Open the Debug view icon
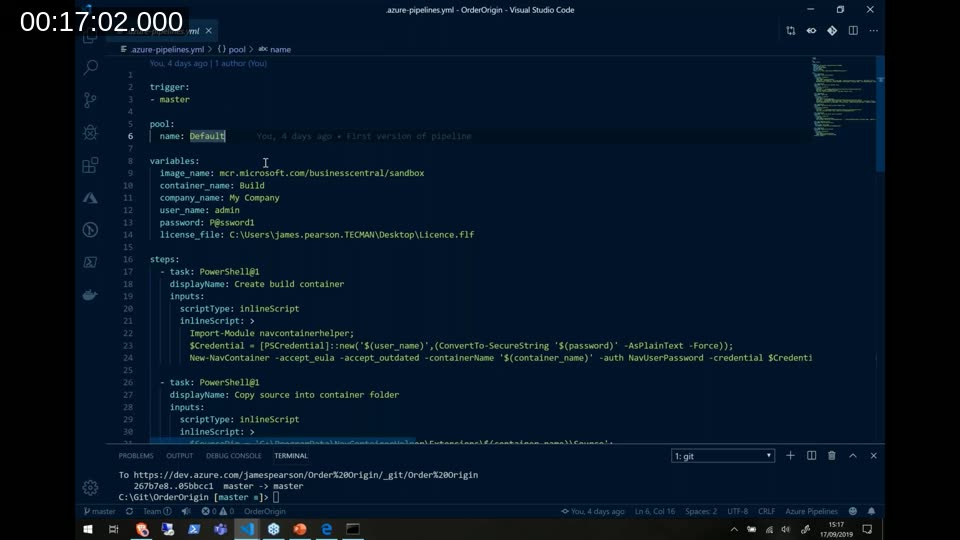This screenshot has width=960, height=540. tap(91, 132)
